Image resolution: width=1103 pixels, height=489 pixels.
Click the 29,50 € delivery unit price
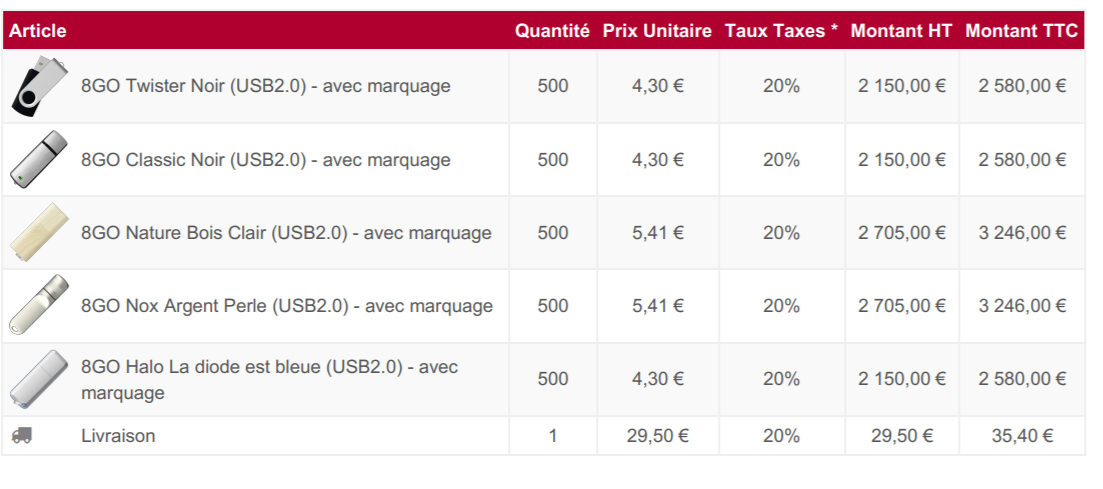point(657,436)
